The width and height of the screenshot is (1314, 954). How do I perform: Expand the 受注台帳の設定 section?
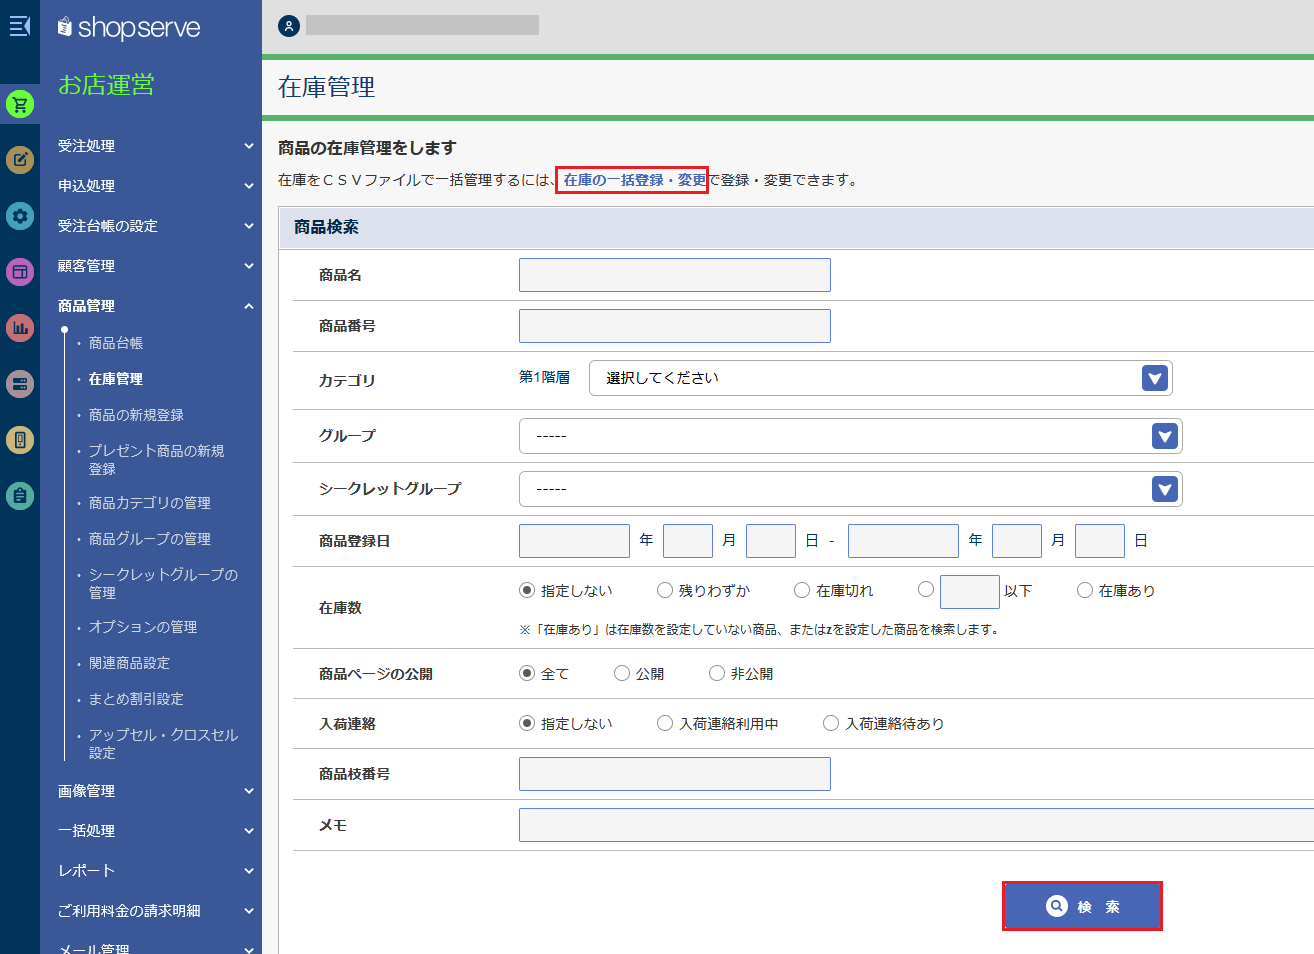pyautogui.click(x=151, y=226)
